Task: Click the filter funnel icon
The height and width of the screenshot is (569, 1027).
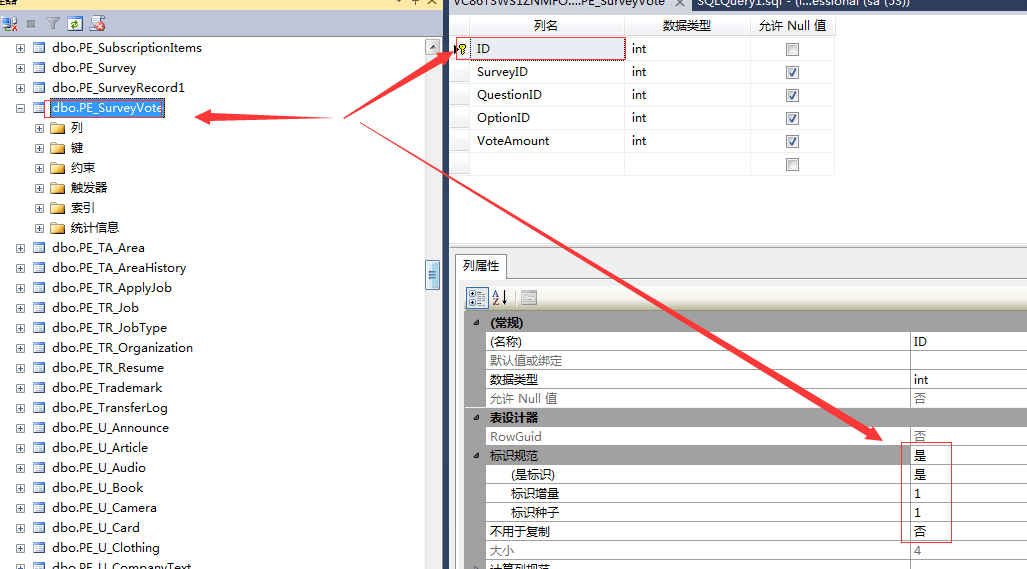Action: (53, 22)
